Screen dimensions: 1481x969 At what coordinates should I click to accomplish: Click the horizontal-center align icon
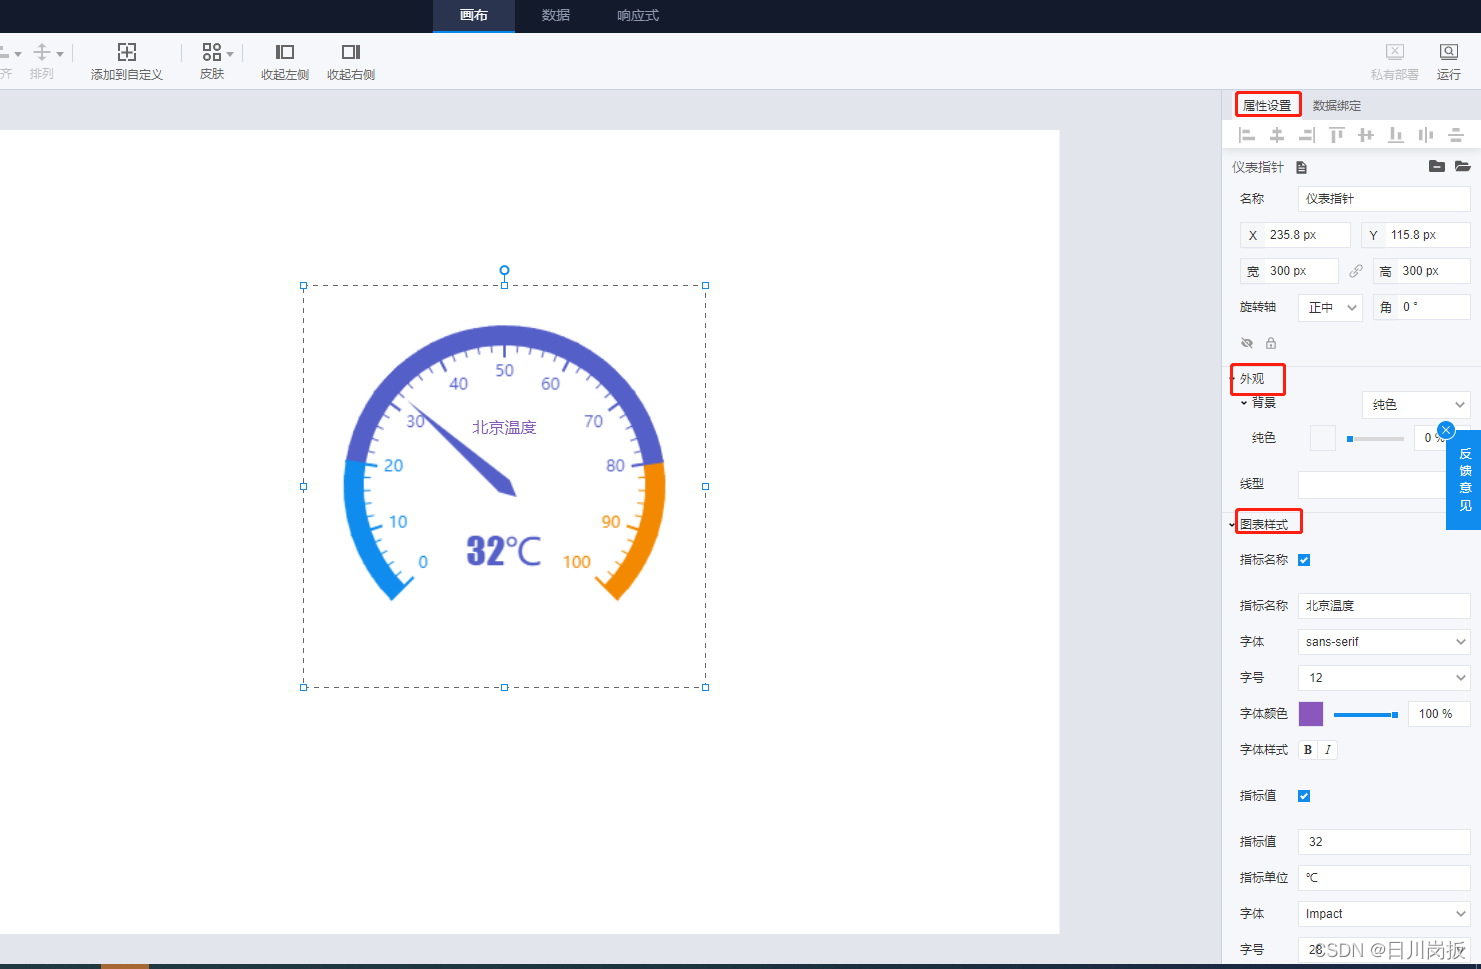click(x=1277, y=135)
